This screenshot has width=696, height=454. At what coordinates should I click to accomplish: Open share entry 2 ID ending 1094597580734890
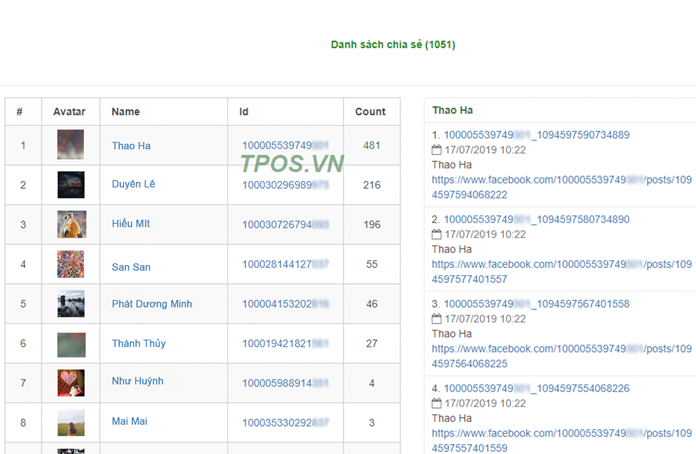(537, 219)
